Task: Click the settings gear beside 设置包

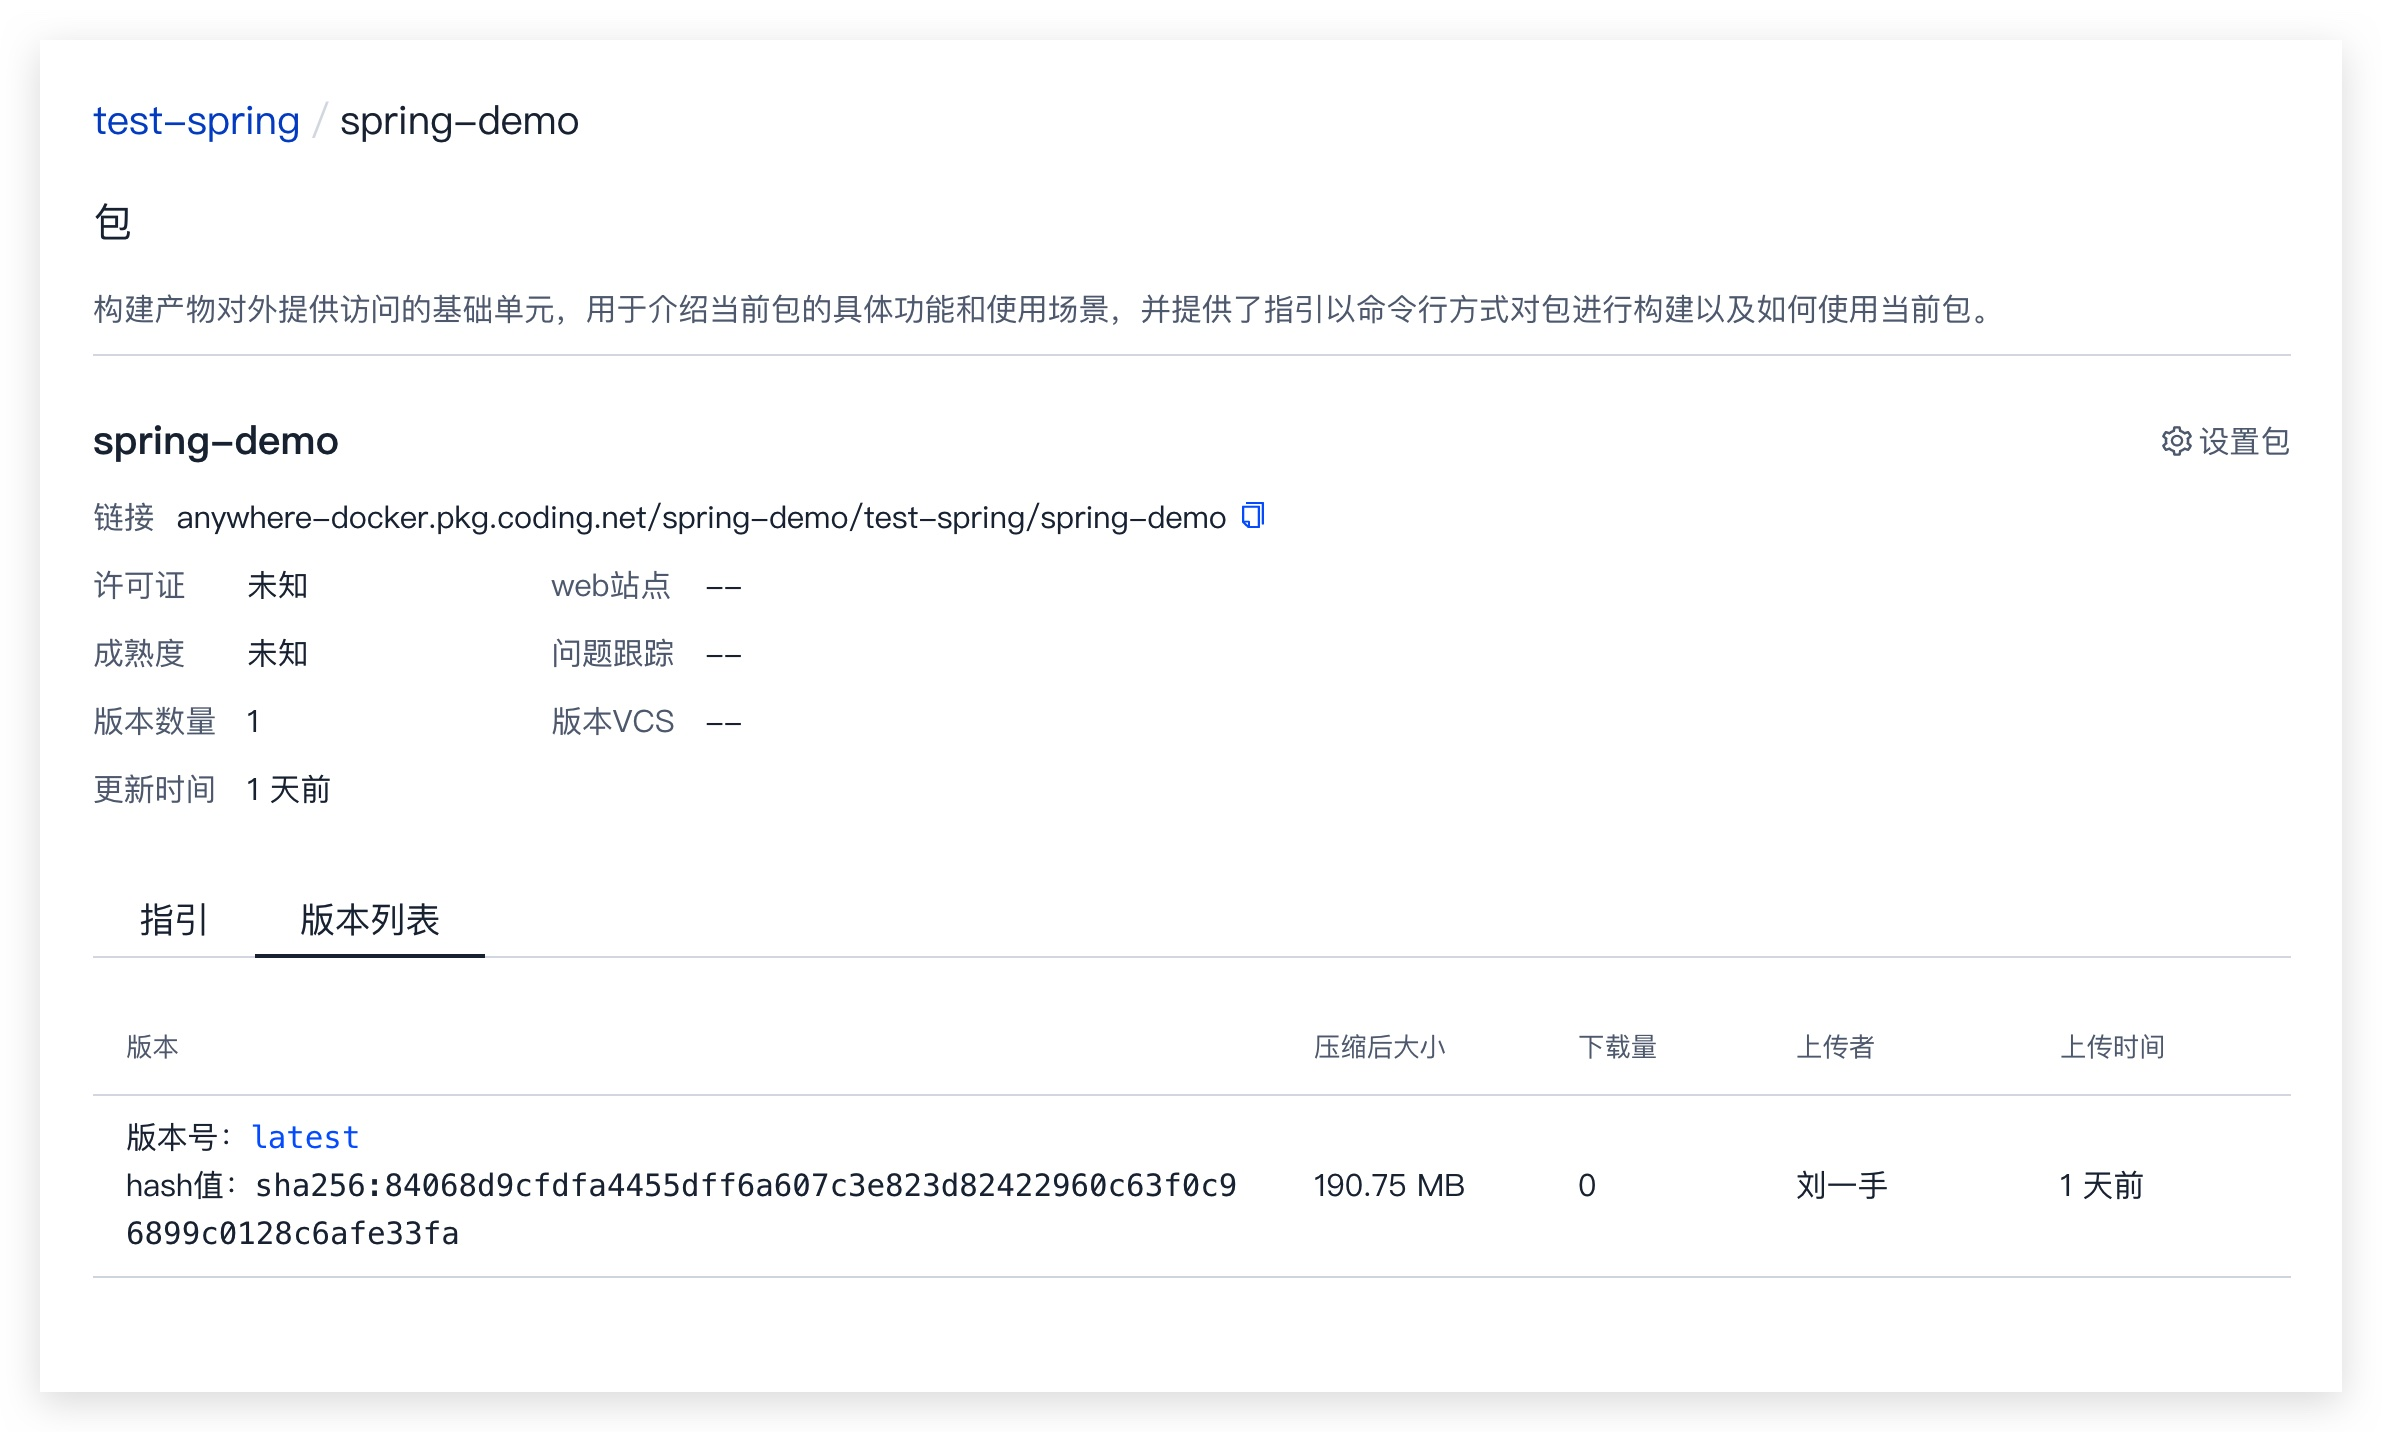Action: click(2178, 441)
